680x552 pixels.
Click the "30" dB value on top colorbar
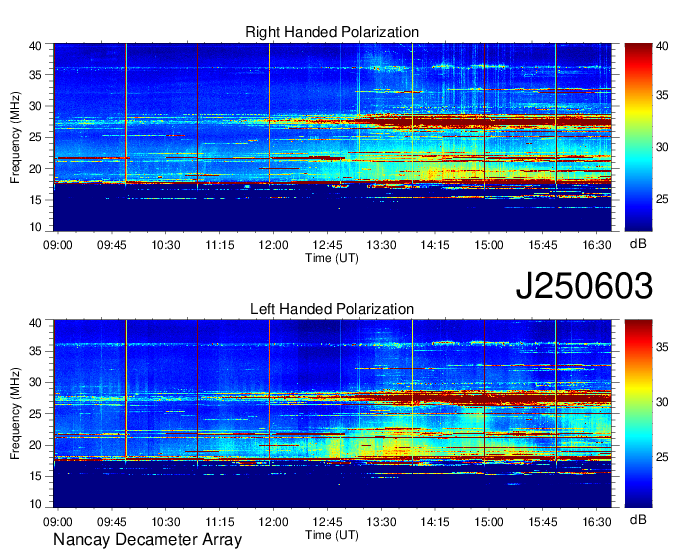tap(662, 147)
